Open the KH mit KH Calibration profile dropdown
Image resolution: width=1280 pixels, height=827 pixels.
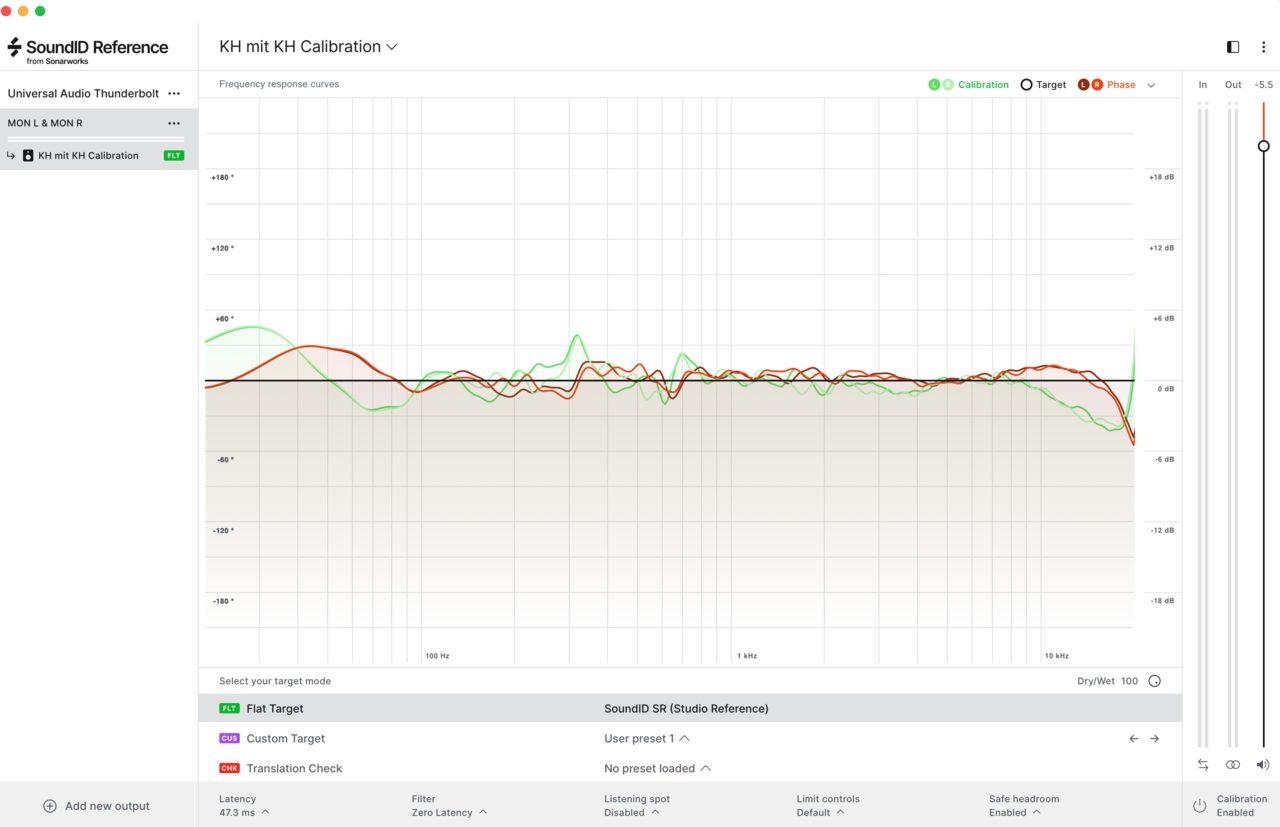[308, 46]
